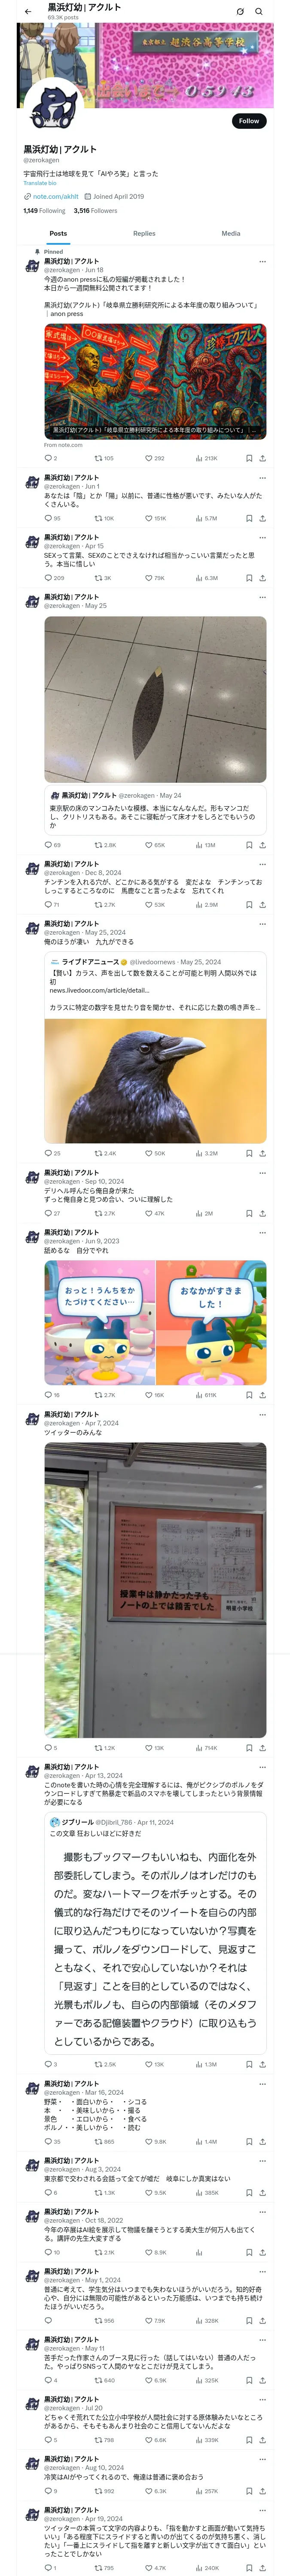
Task: Open the three-dot menu on the pinned post
Action: pos(262,262)
